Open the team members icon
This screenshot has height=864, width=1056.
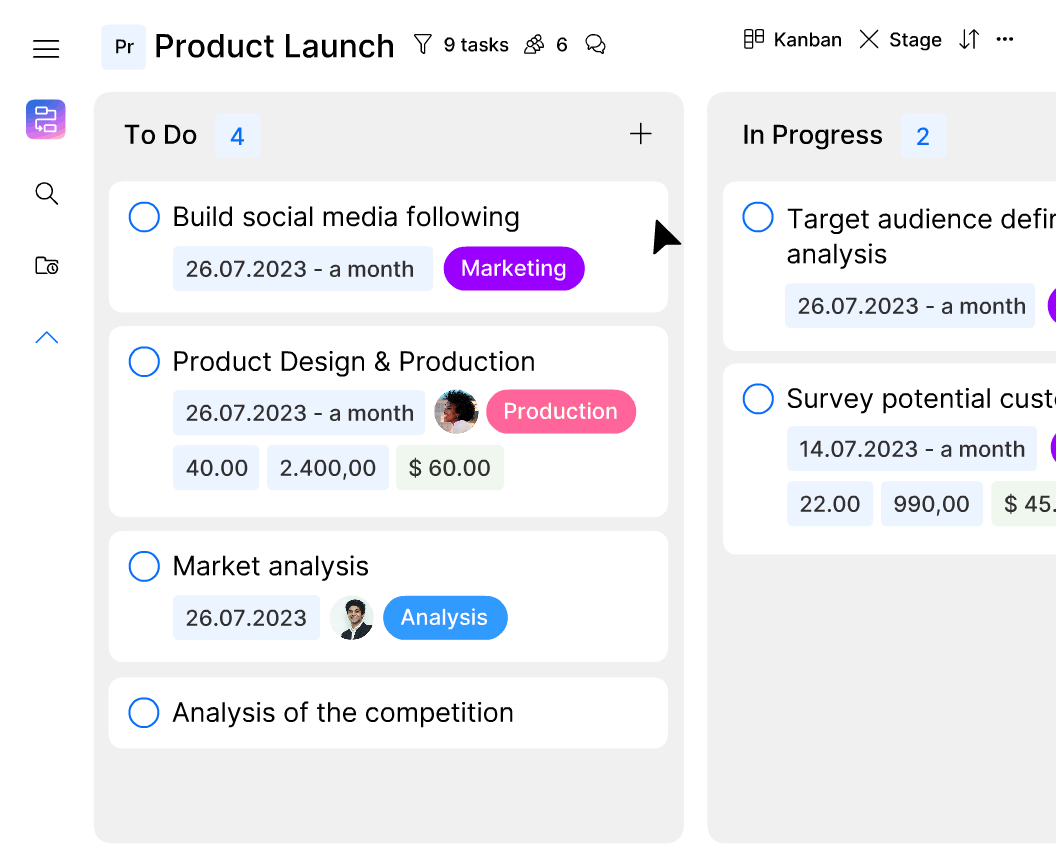534,45
